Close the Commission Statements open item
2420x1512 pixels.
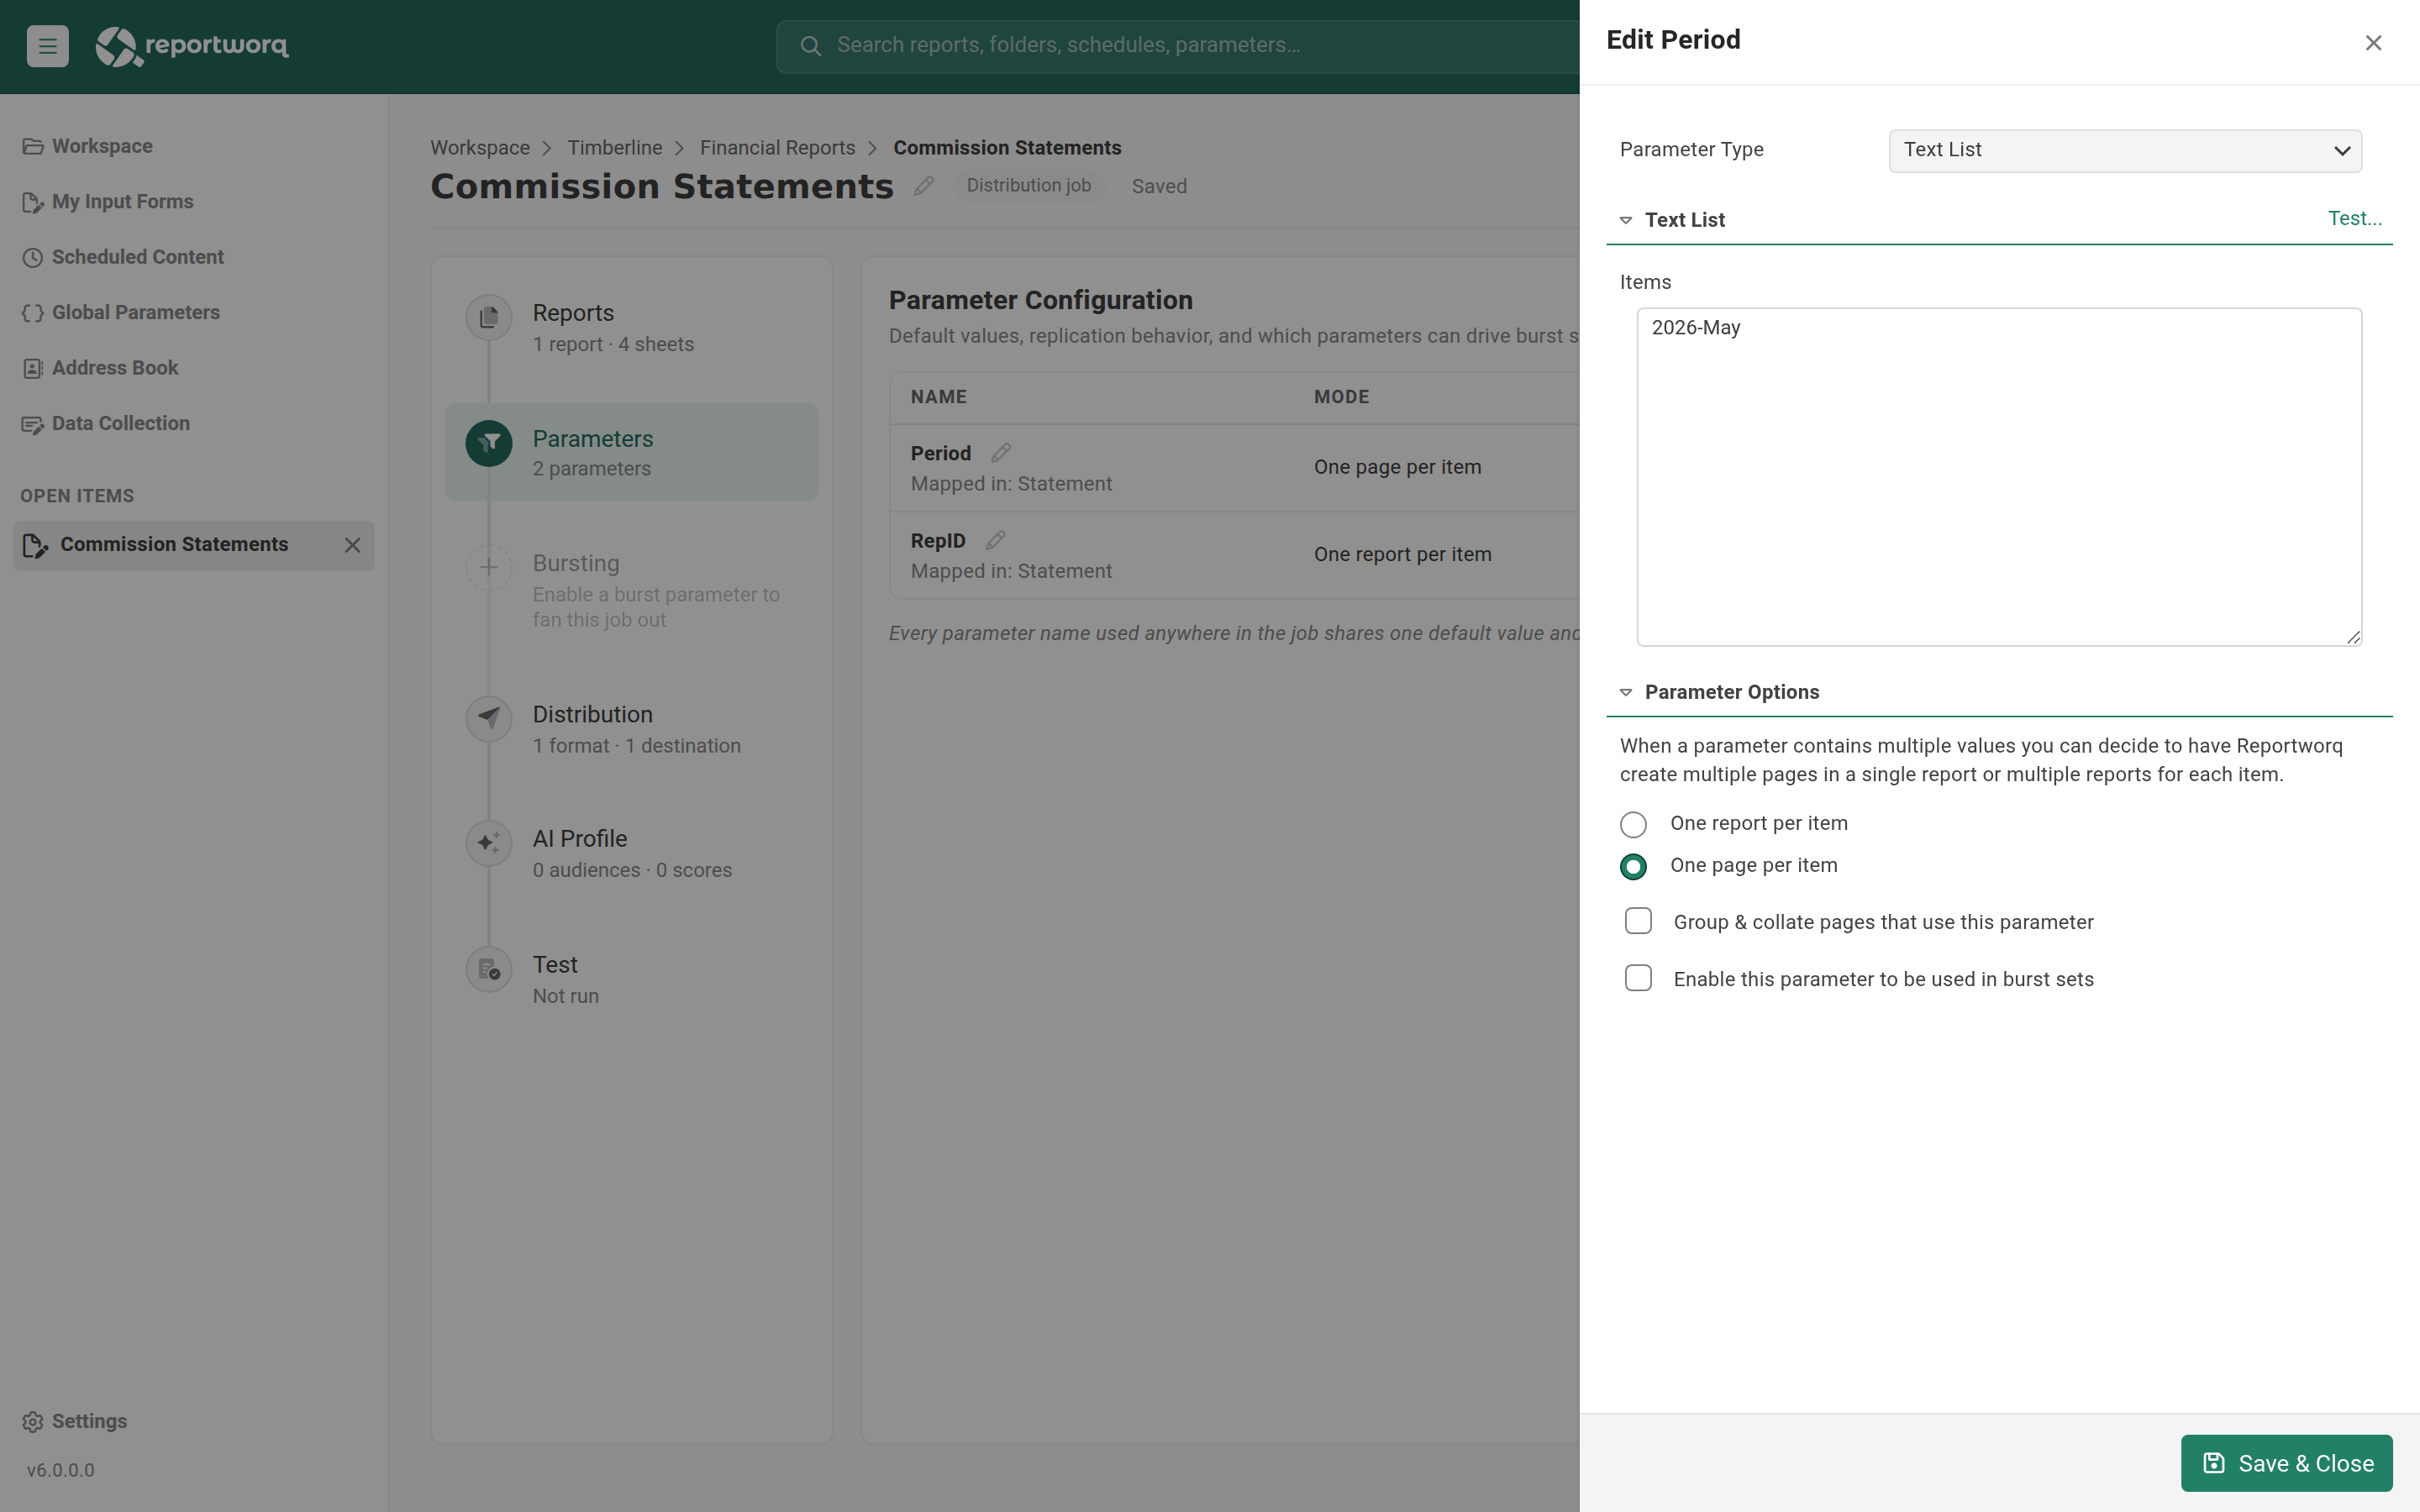(352, 545)
